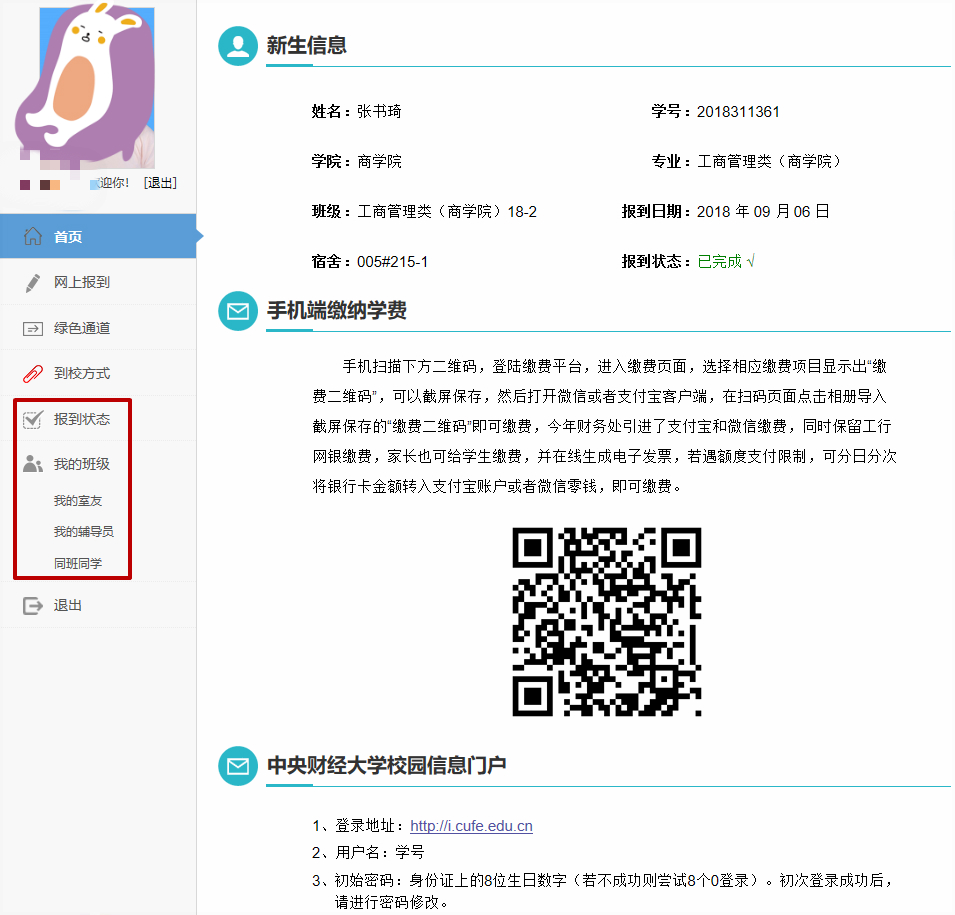
Task: Open the 首页 menu item
Action: (x=98, y=236)
